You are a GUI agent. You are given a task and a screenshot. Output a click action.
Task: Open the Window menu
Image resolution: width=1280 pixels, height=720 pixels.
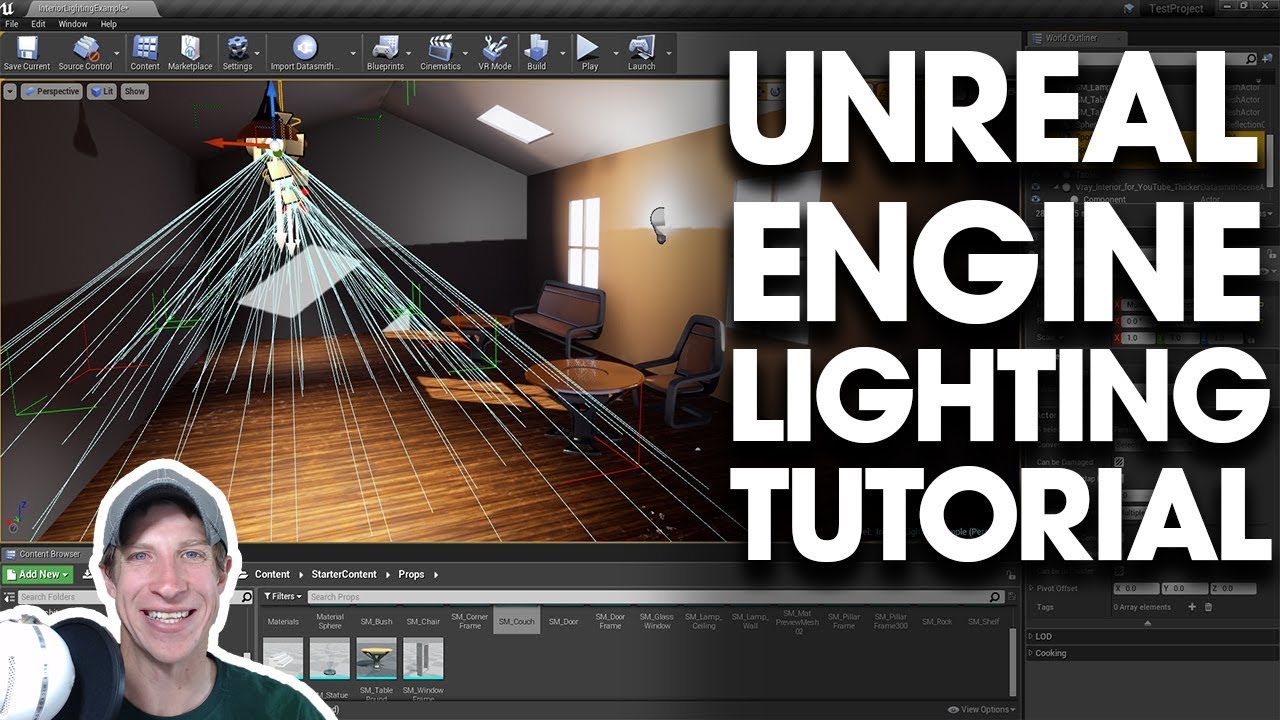coord(73,24)
